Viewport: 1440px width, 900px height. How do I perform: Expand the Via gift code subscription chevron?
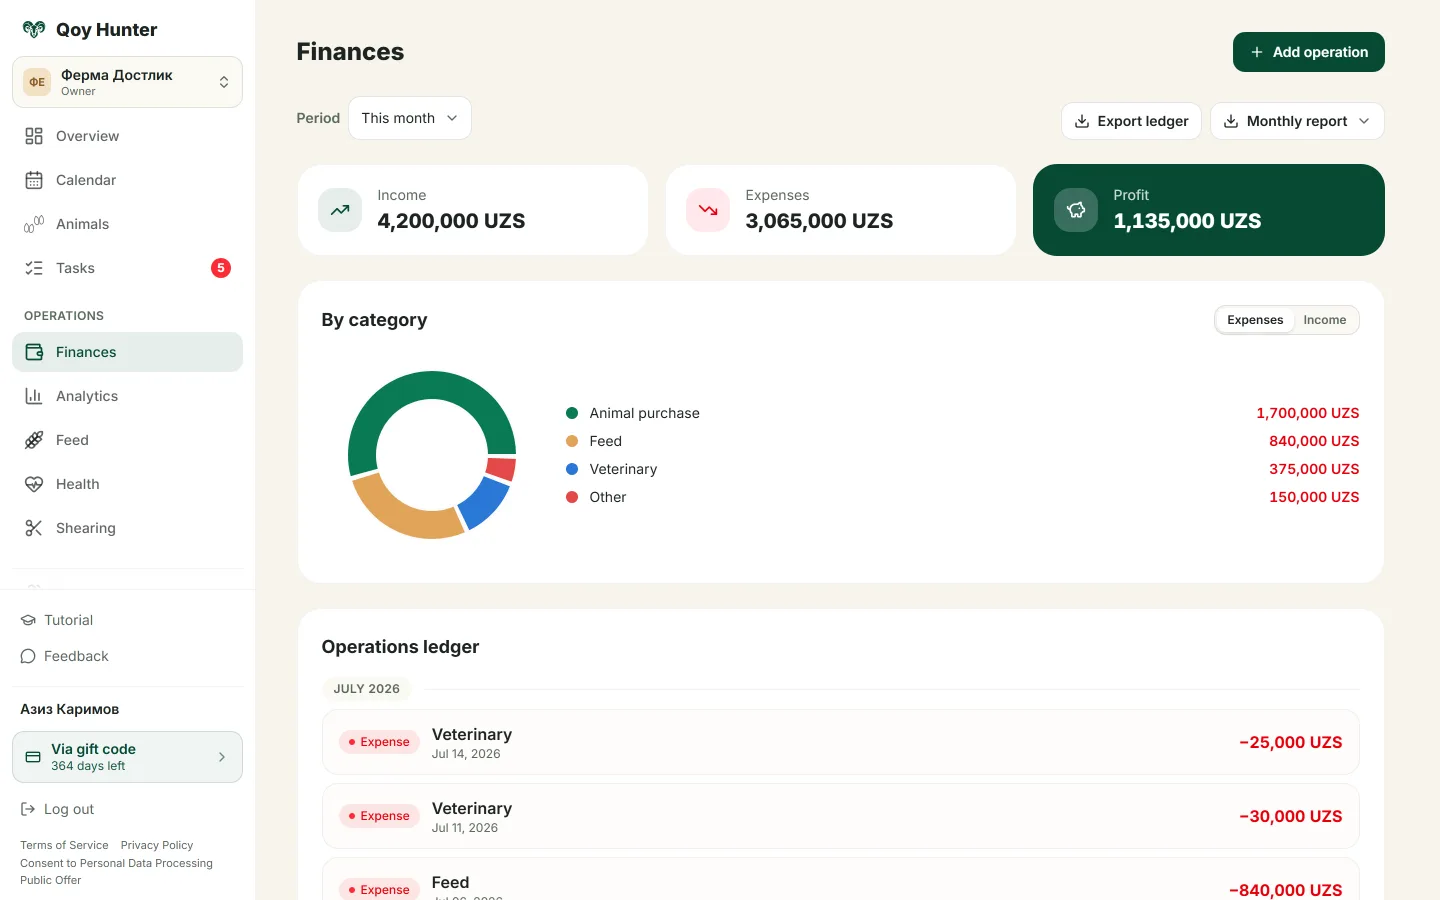point(222,757)
